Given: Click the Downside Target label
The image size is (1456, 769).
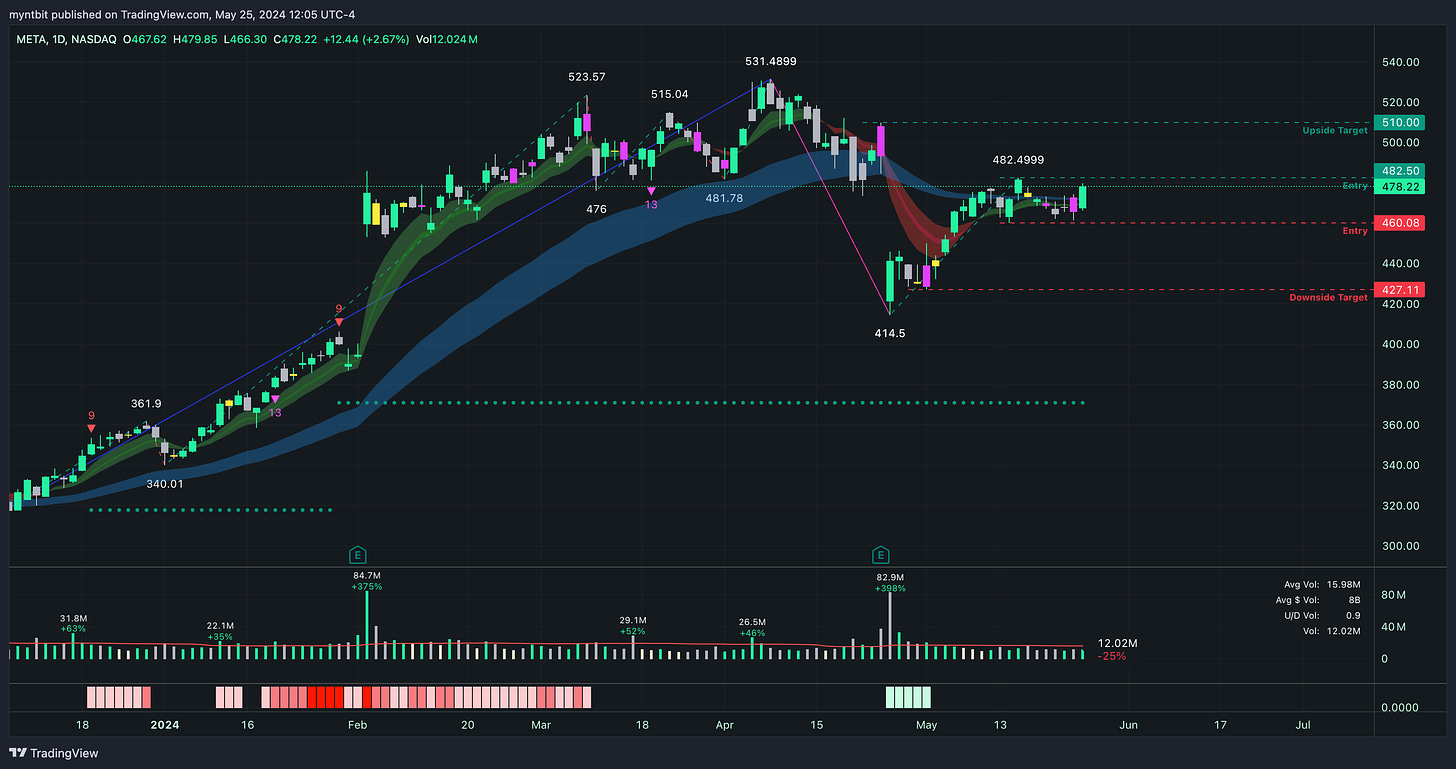Looking at the screenshot, I should (1328, 298).
